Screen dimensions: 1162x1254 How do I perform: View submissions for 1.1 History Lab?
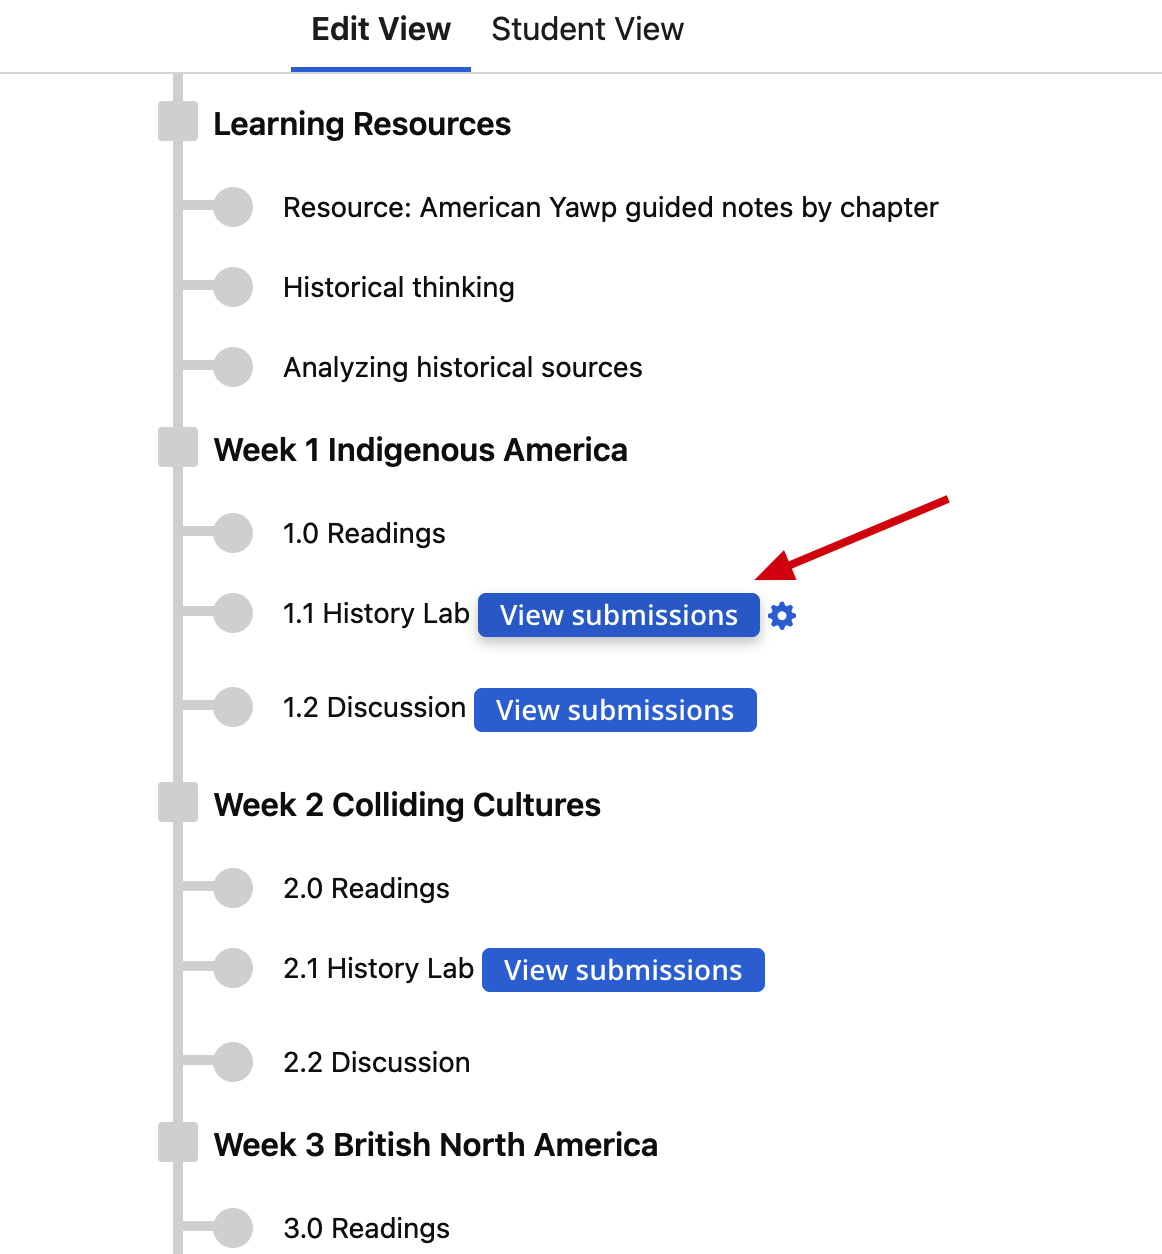[x=619, y=615]
